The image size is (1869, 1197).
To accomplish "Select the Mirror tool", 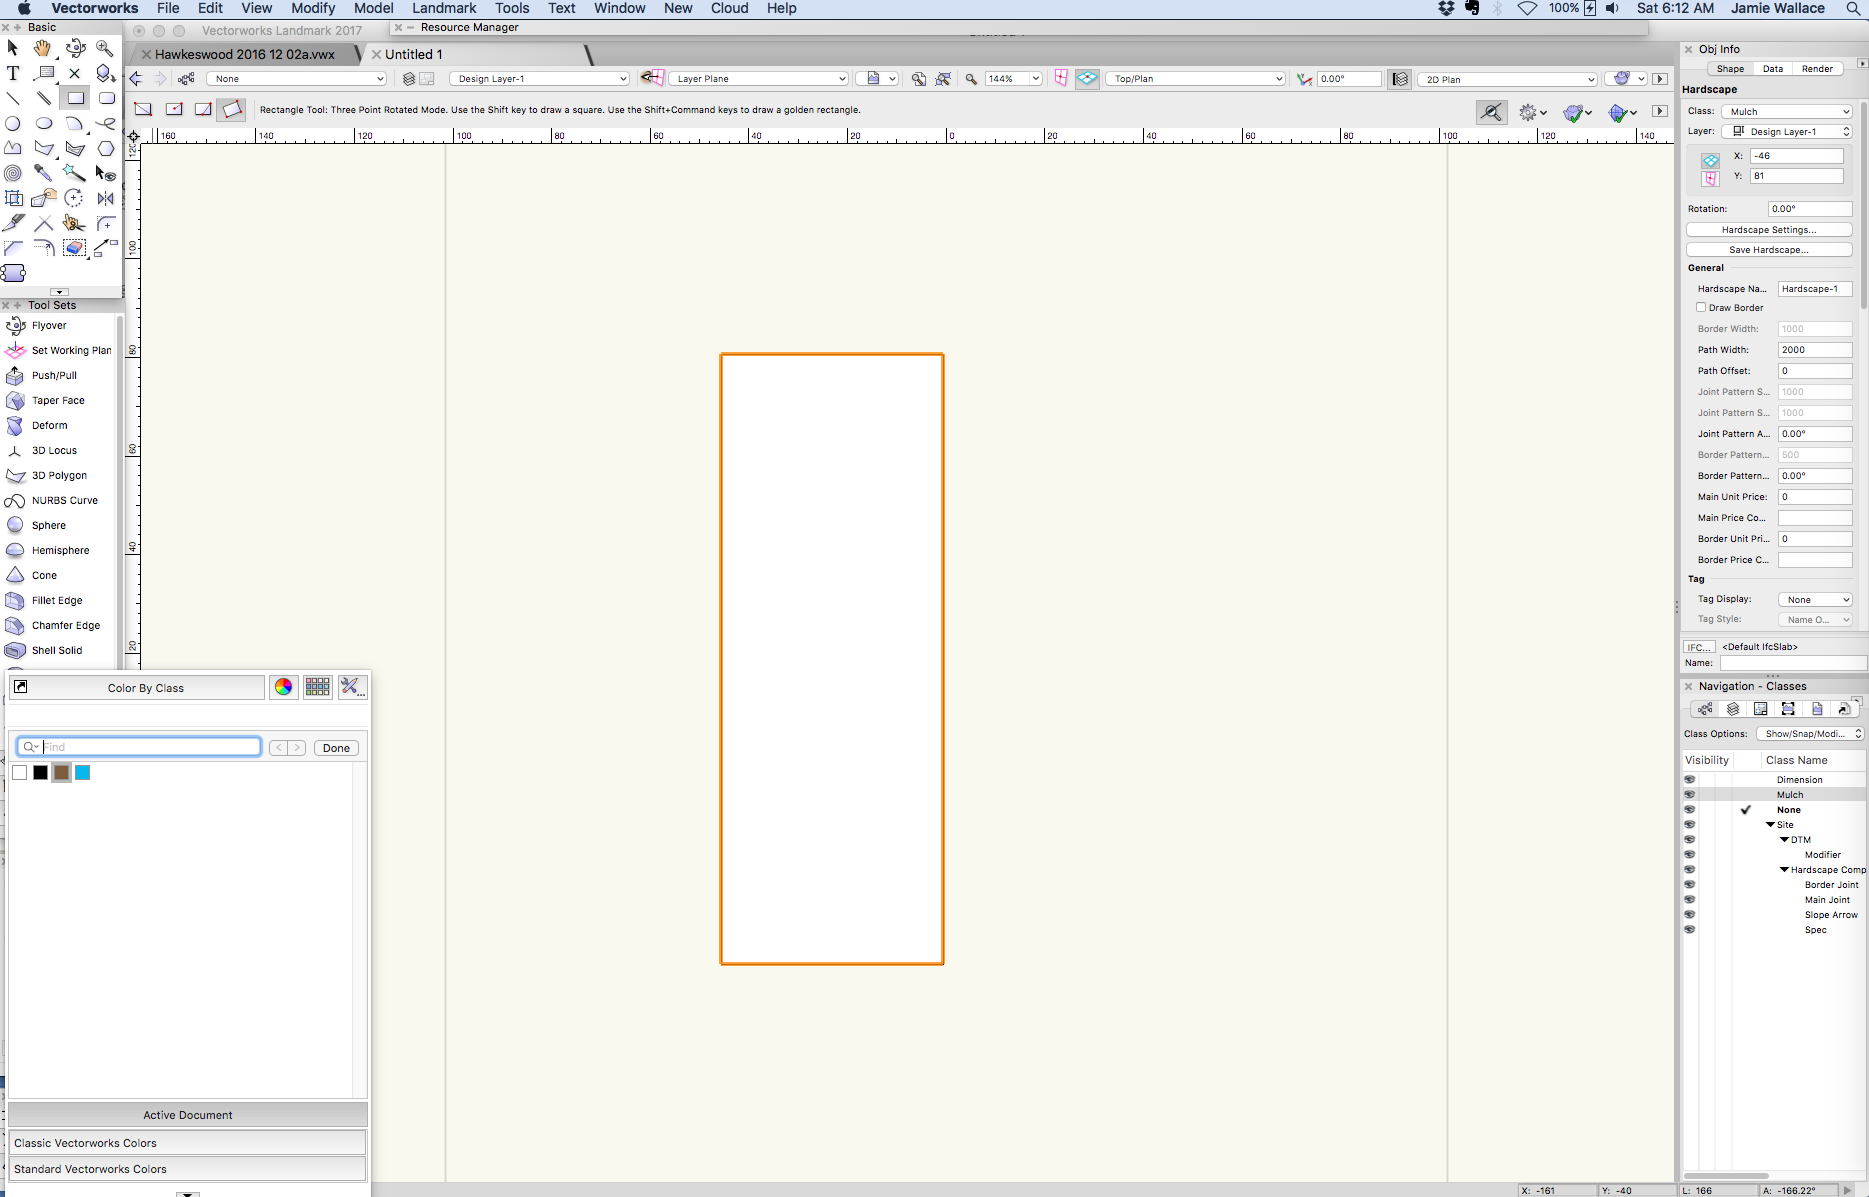I will (x=105, y=198).
